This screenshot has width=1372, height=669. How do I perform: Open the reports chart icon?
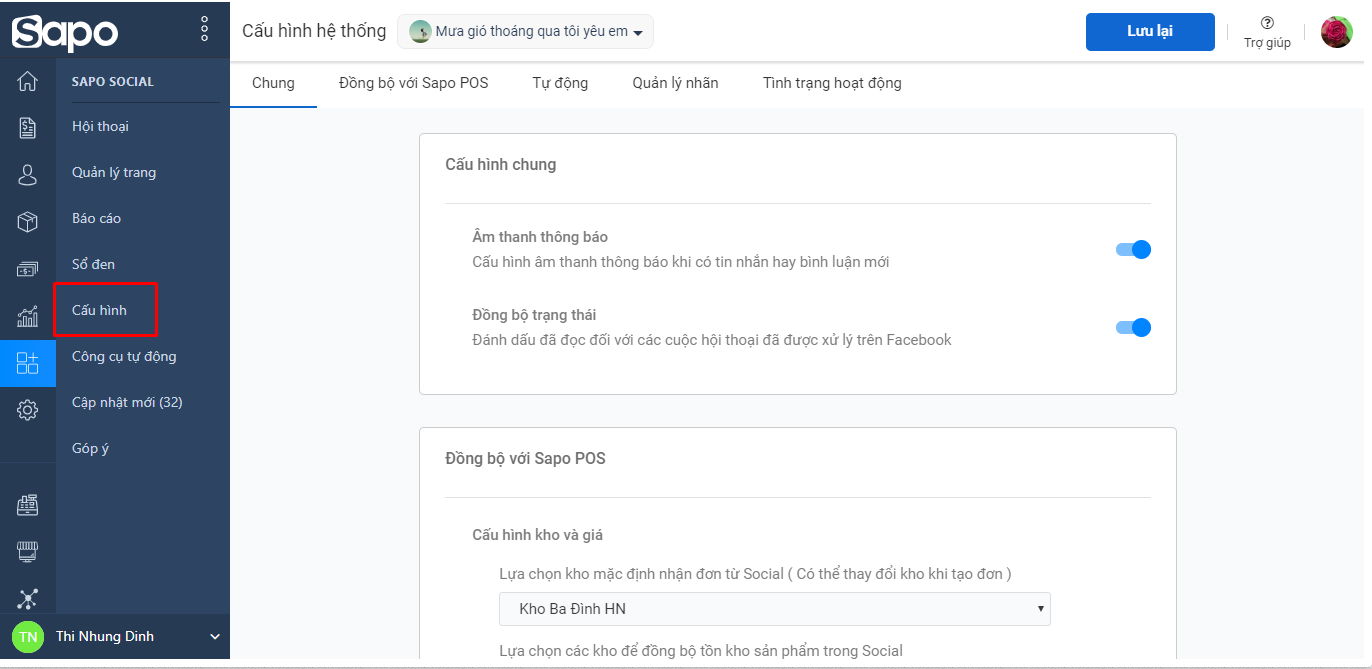pos(27,316)
